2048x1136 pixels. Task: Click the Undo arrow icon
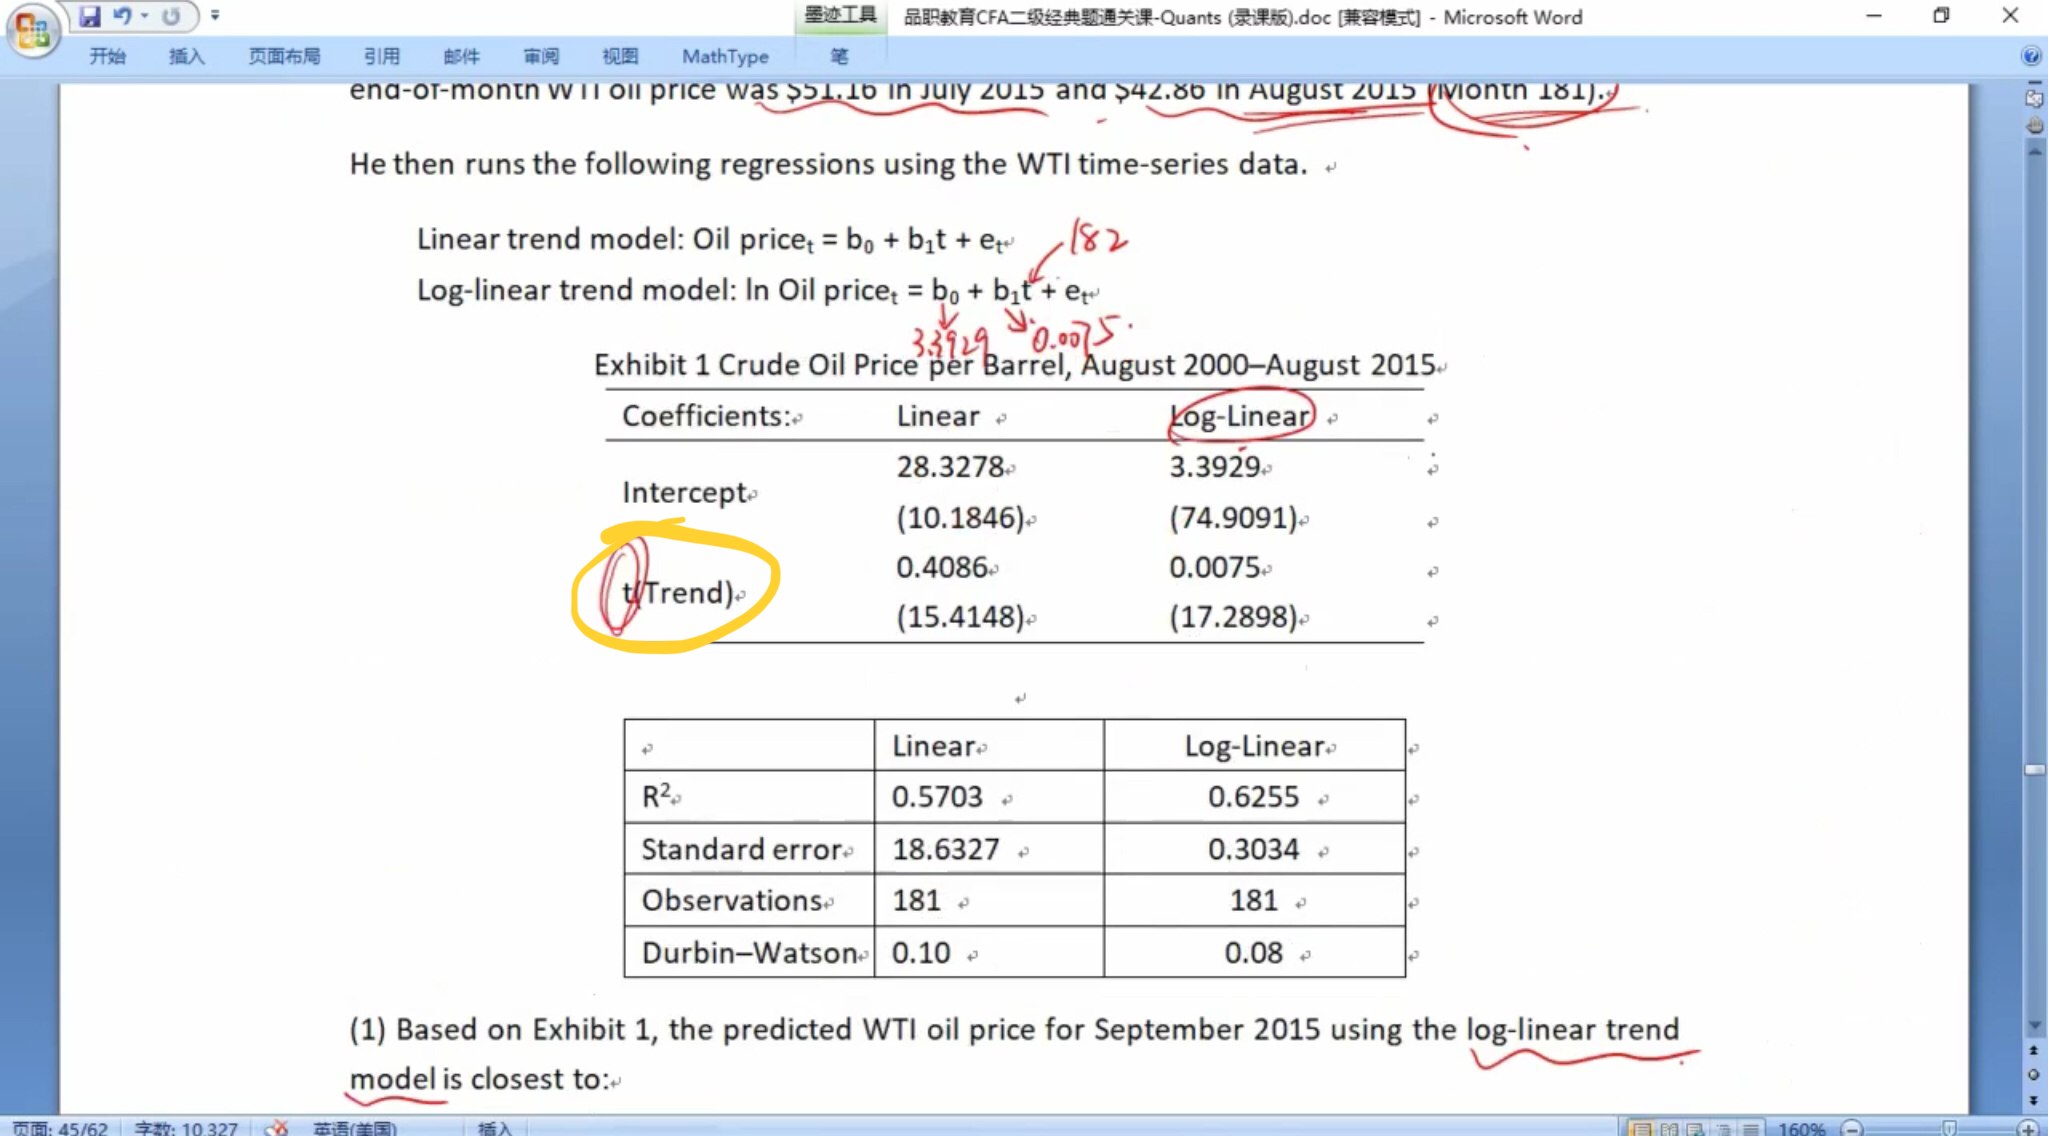point(122,16)
